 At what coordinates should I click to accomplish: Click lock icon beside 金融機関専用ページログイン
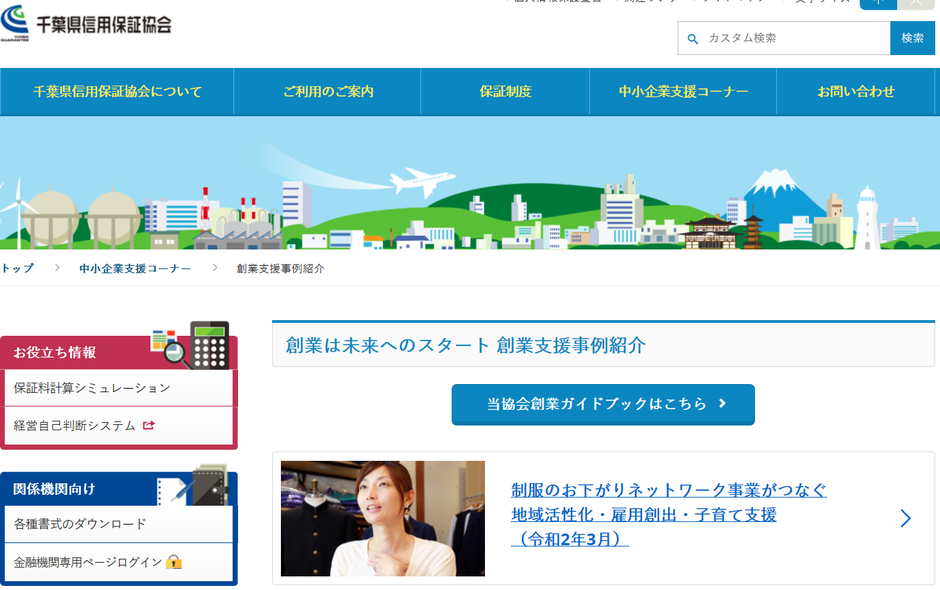pyautogui.click(x=174, y=562)
